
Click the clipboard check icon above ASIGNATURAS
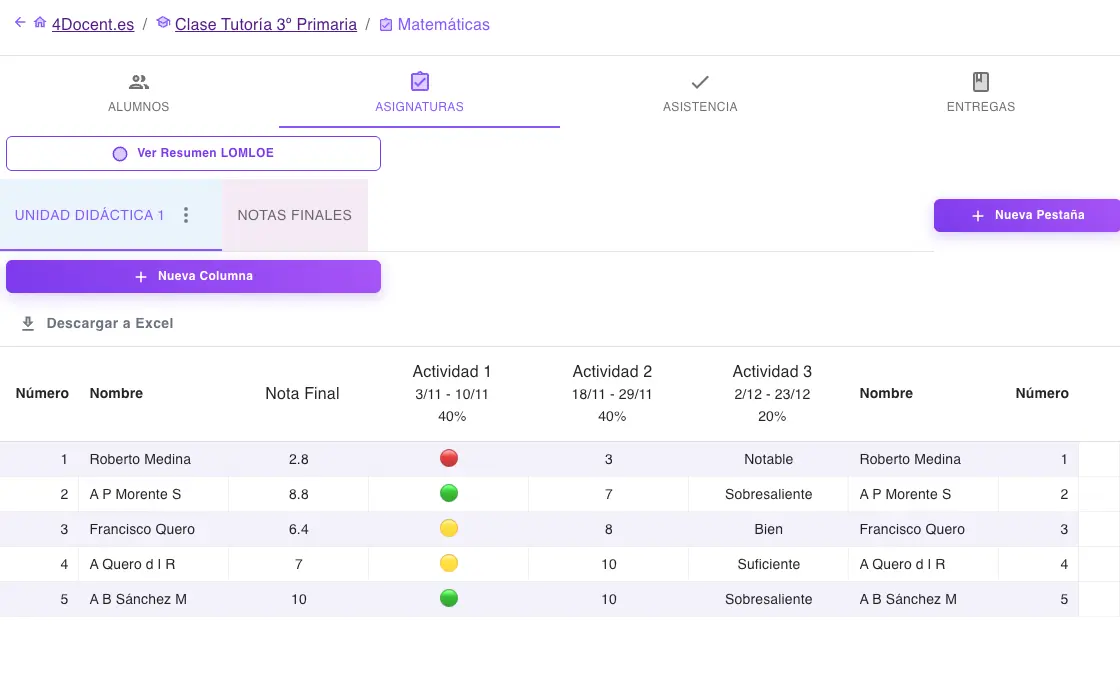coord(420,81)
